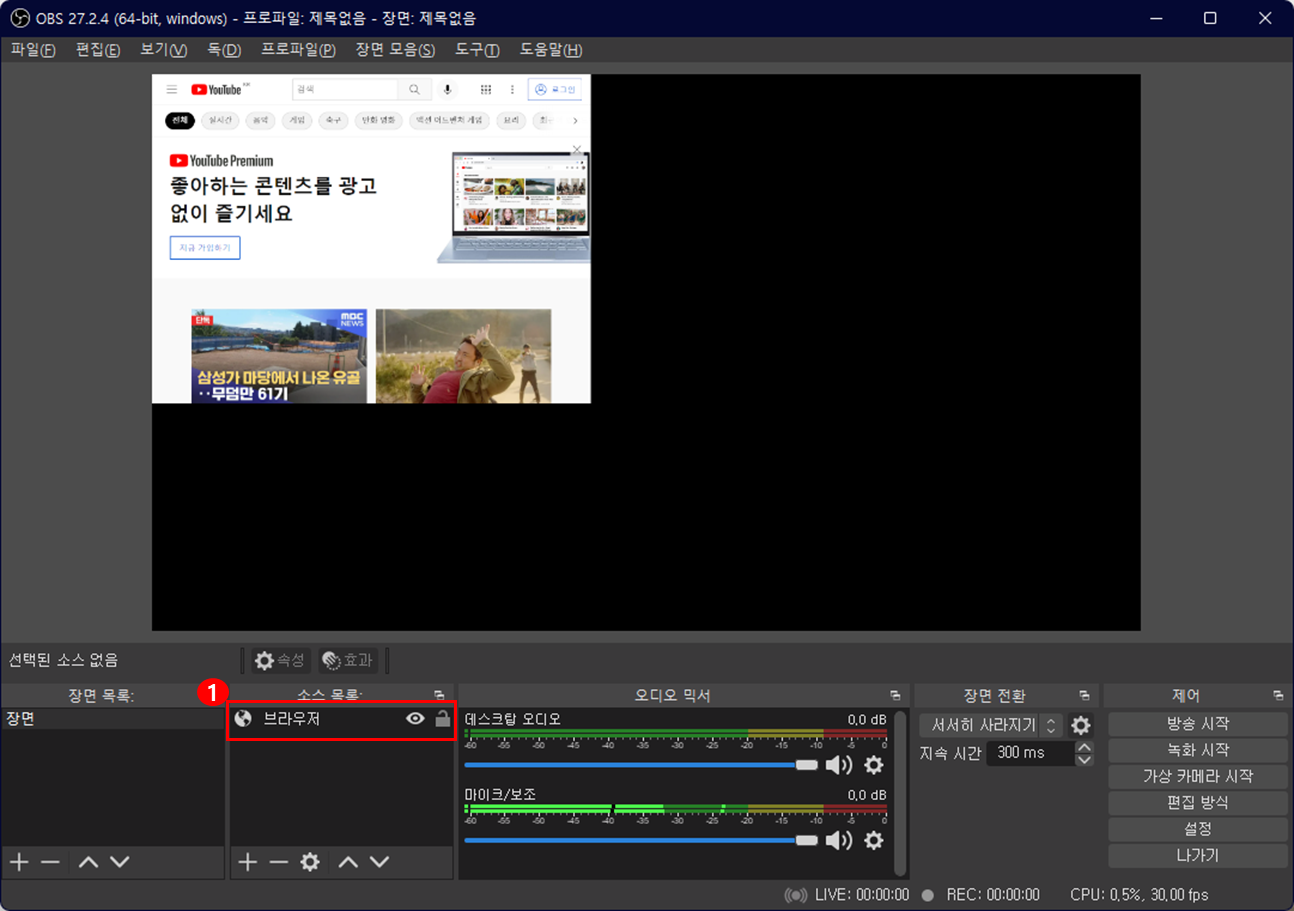The image size is (1294, 911).
Task: Move the scene up in 장면 목록
Action: tap(88, 862)
